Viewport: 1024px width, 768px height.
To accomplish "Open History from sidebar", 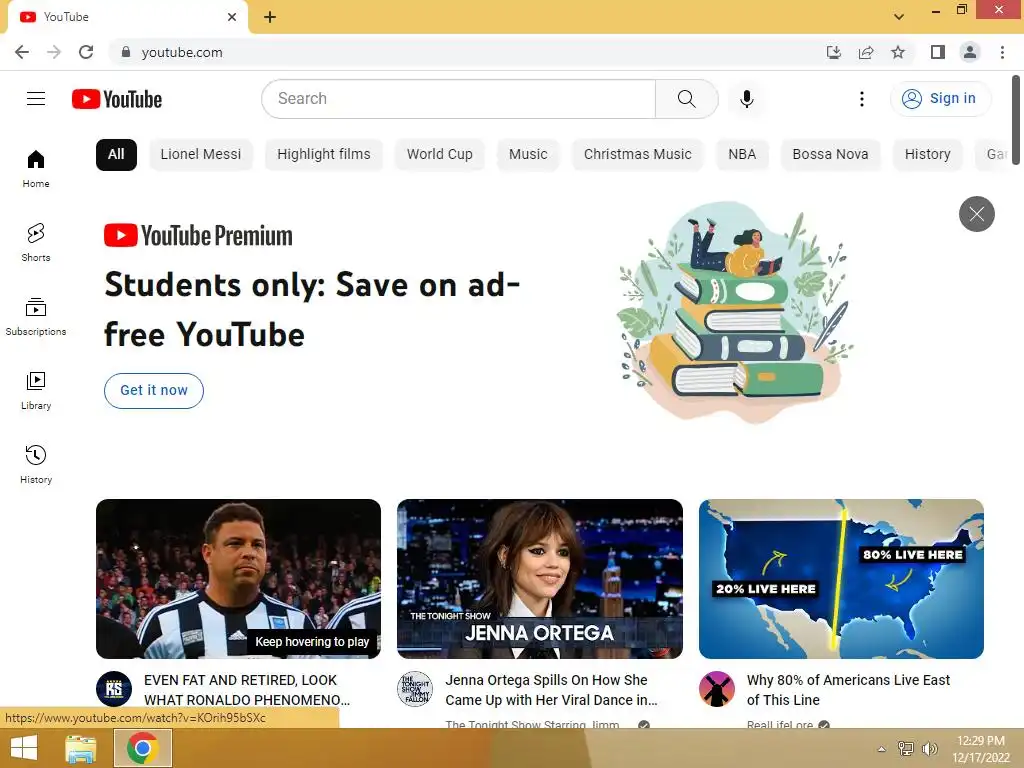I will (x=36, y=464).
